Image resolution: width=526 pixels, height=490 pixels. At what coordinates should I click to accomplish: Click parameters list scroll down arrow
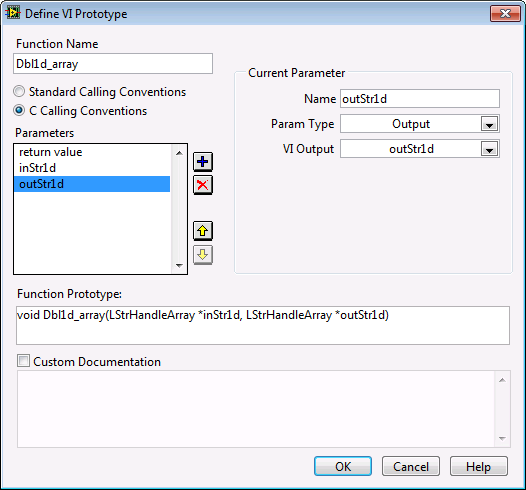(x=179, y=265)
